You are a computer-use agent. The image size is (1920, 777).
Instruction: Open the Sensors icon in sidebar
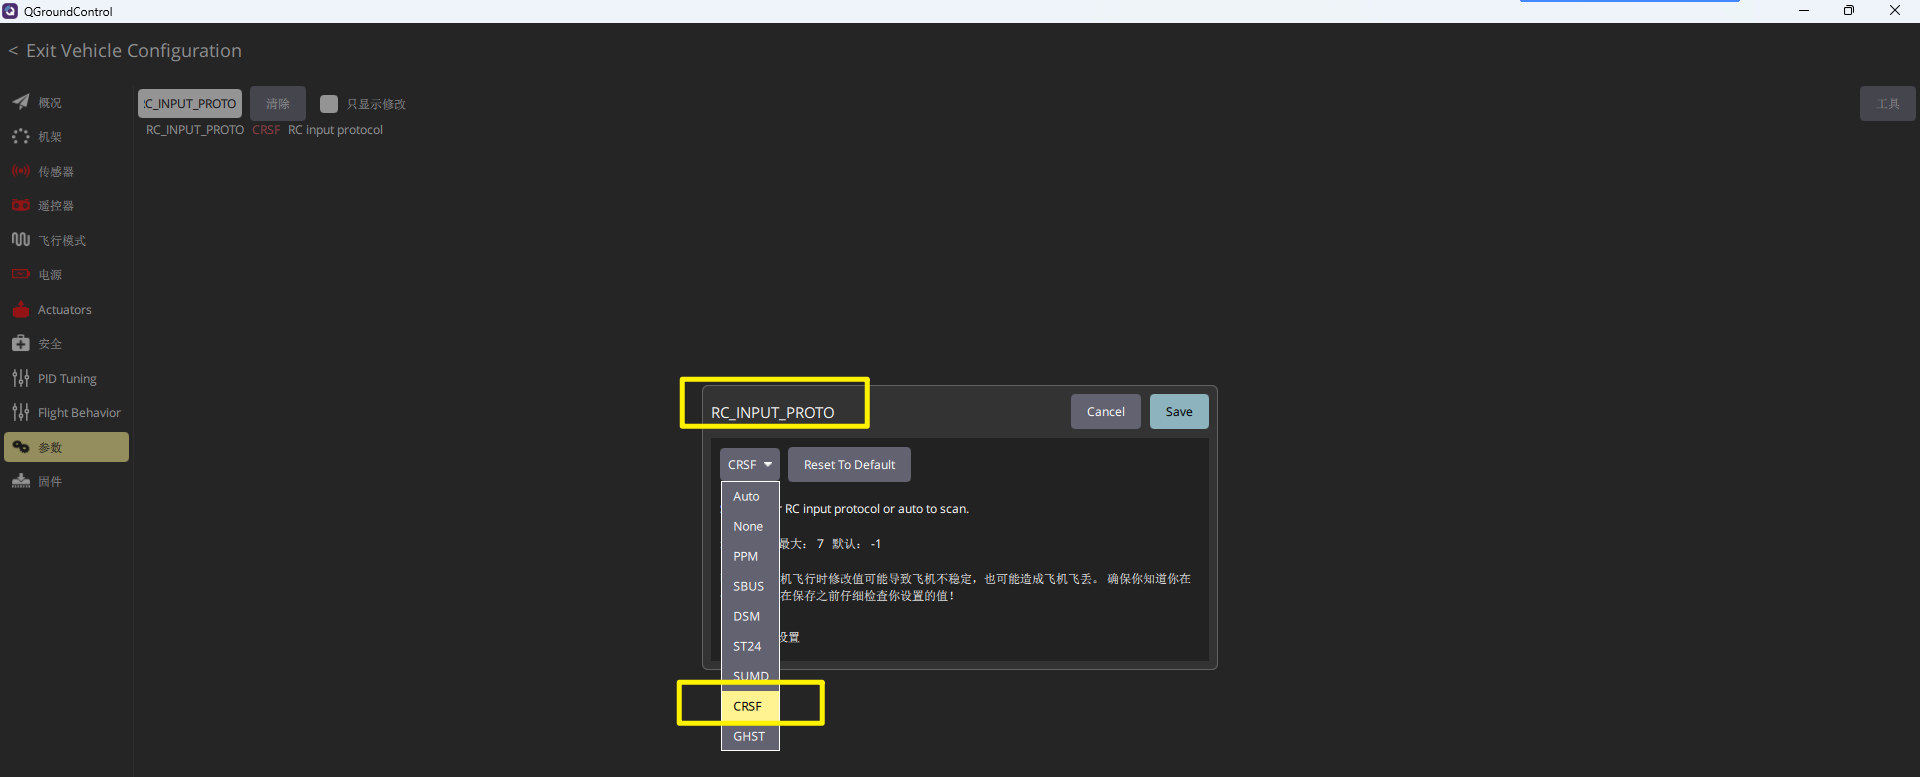pos(21,171)
